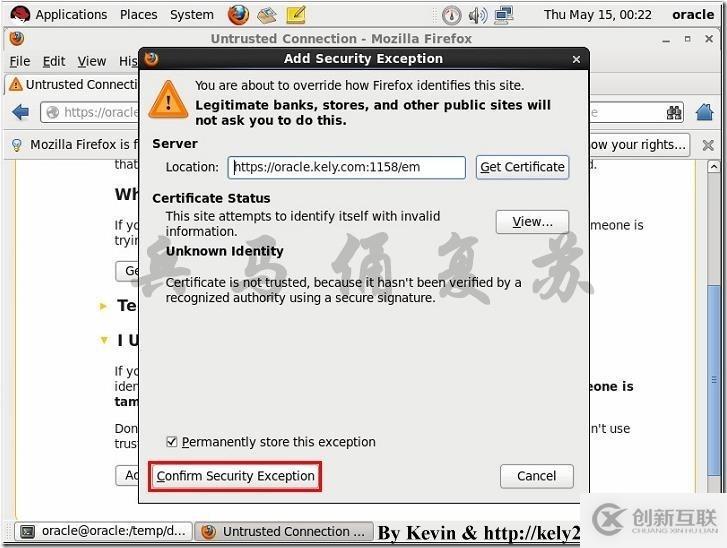Click the warning triangle icon in dialog
The image size is (727, 548).
[168, 100]
